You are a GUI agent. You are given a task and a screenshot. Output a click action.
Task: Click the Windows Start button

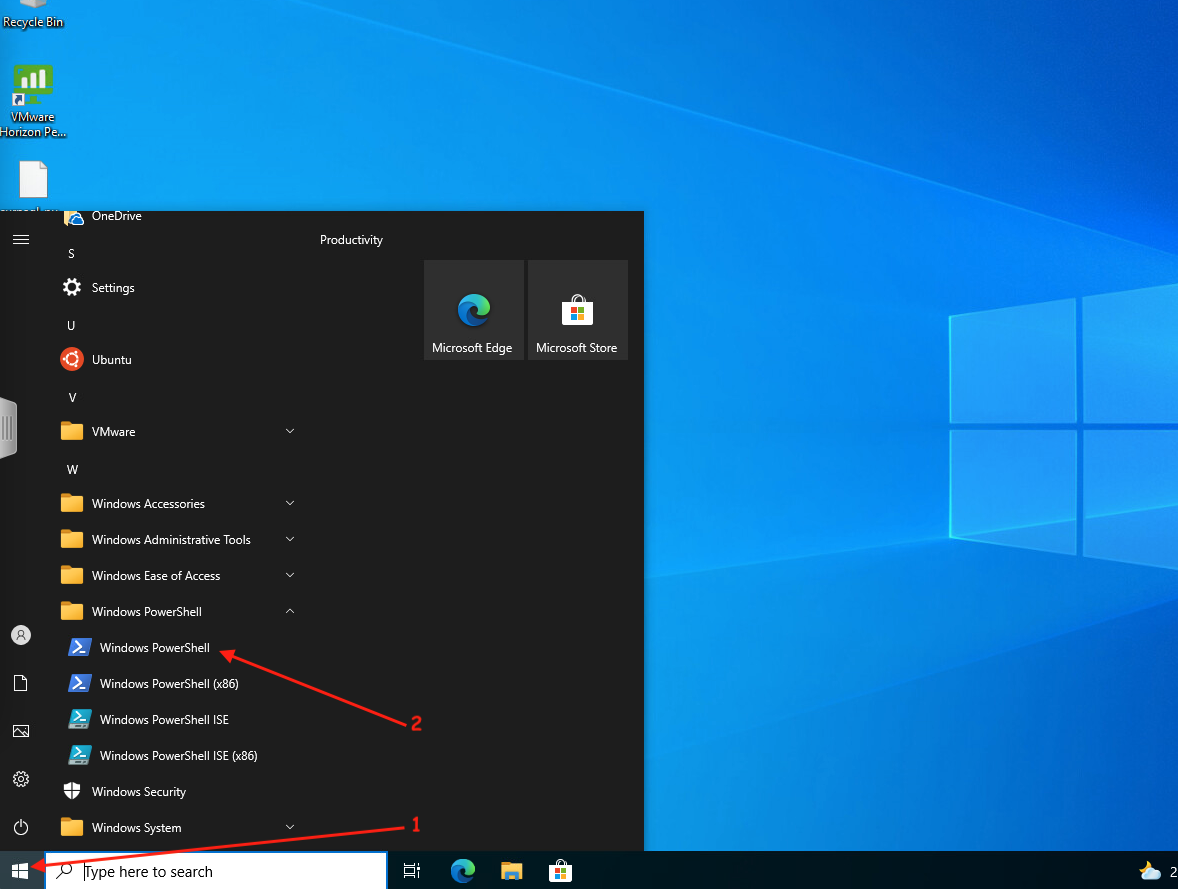pyautogui.click(x=20, y=871)
